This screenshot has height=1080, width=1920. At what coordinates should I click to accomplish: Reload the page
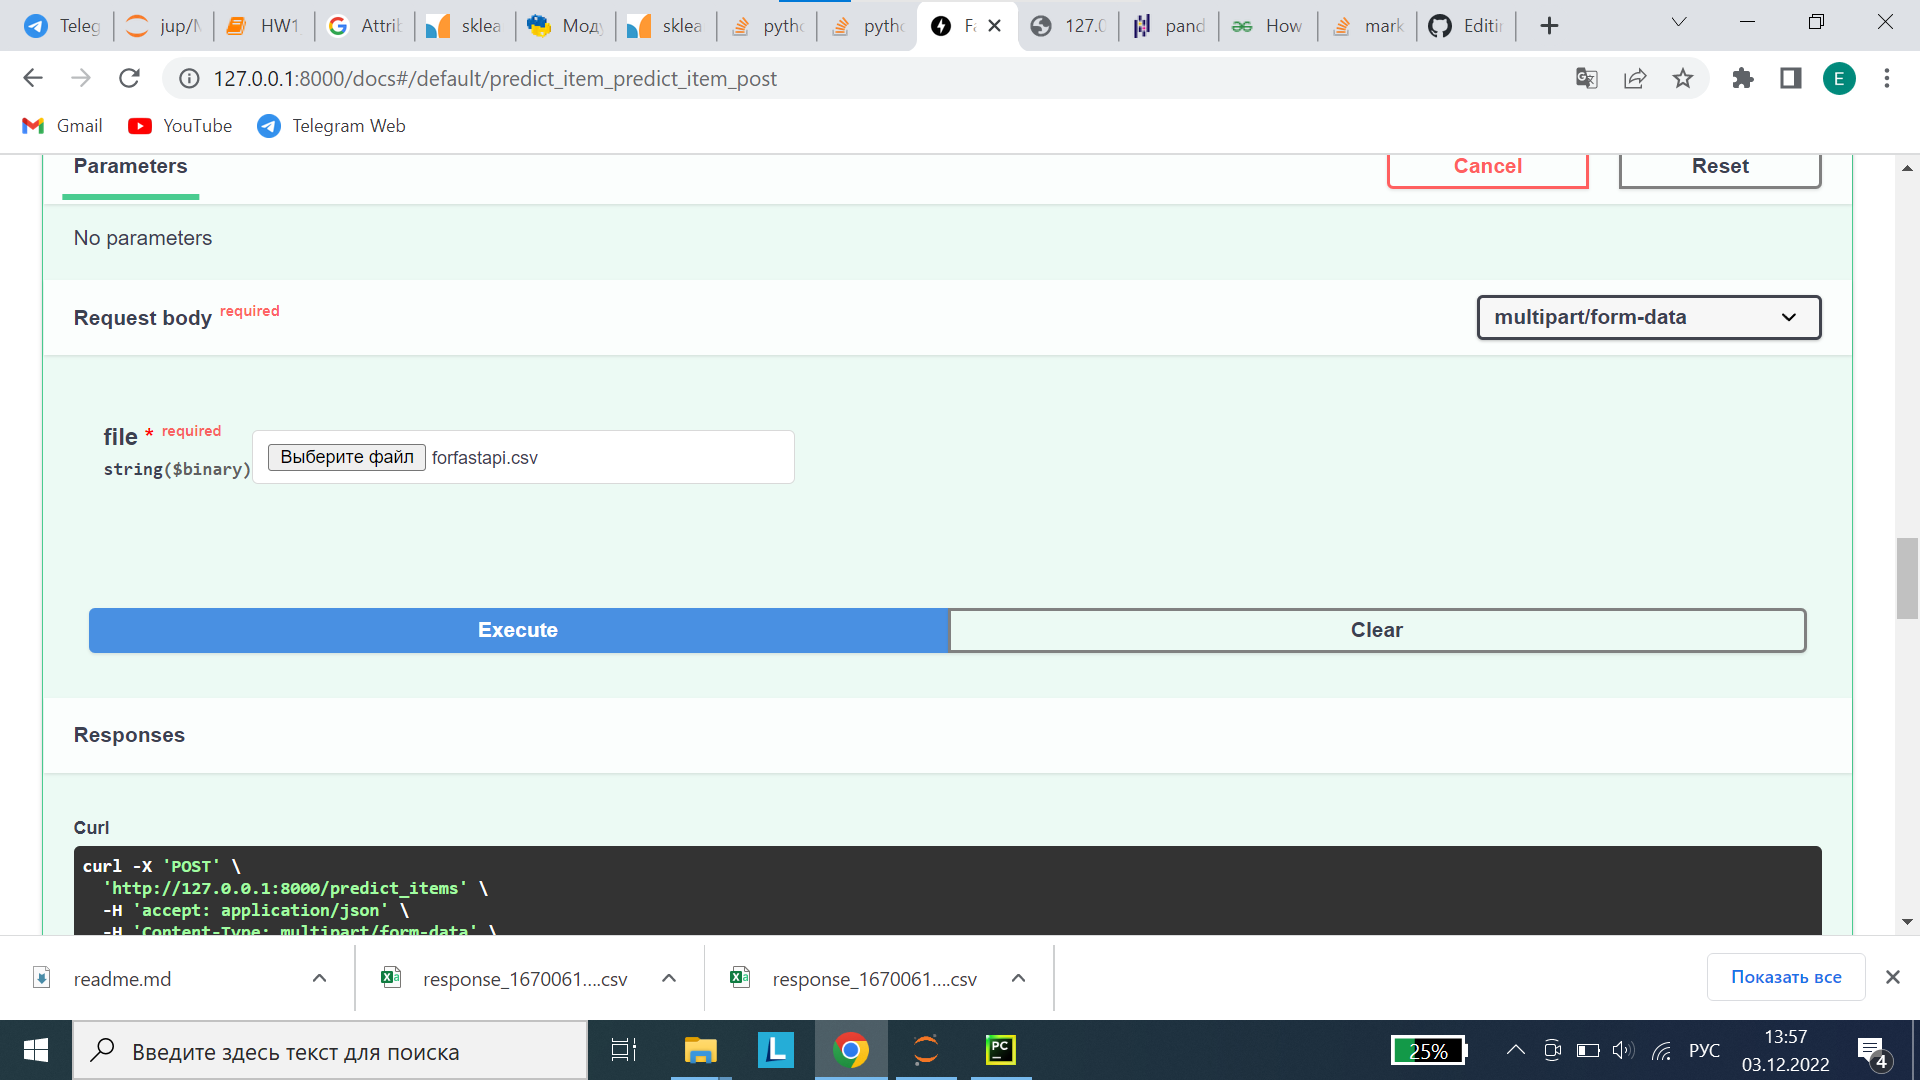click(129, 78)
